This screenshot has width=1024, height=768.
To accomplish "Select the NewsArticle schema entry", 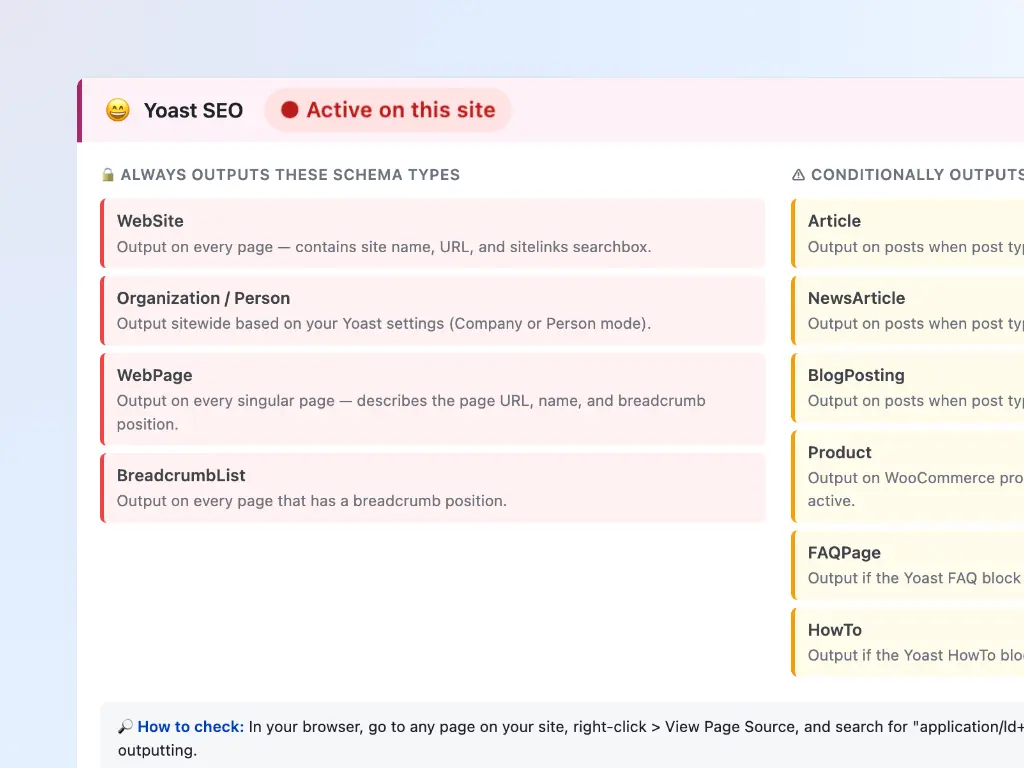I will (x=905, y=311).
